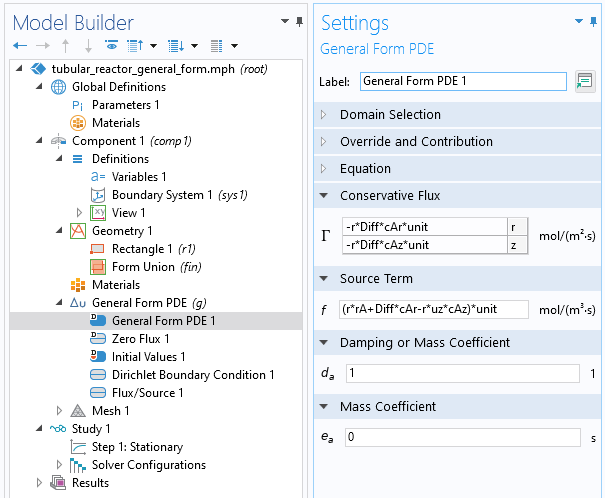
Task: Open the dropdown arrow next to Collapse All
Action: pos(154,46)
